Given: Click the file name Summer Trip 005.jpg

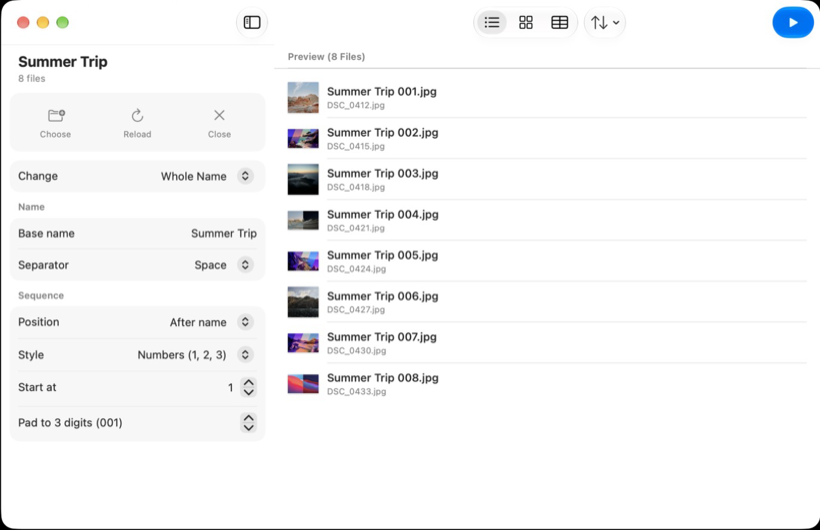Looking at the screenshot, I should pos(382,255).
